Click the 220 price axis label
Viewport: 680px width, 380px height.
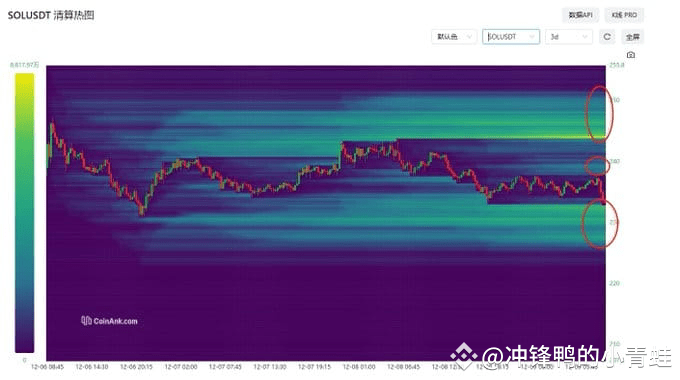[x=615, y=283]
